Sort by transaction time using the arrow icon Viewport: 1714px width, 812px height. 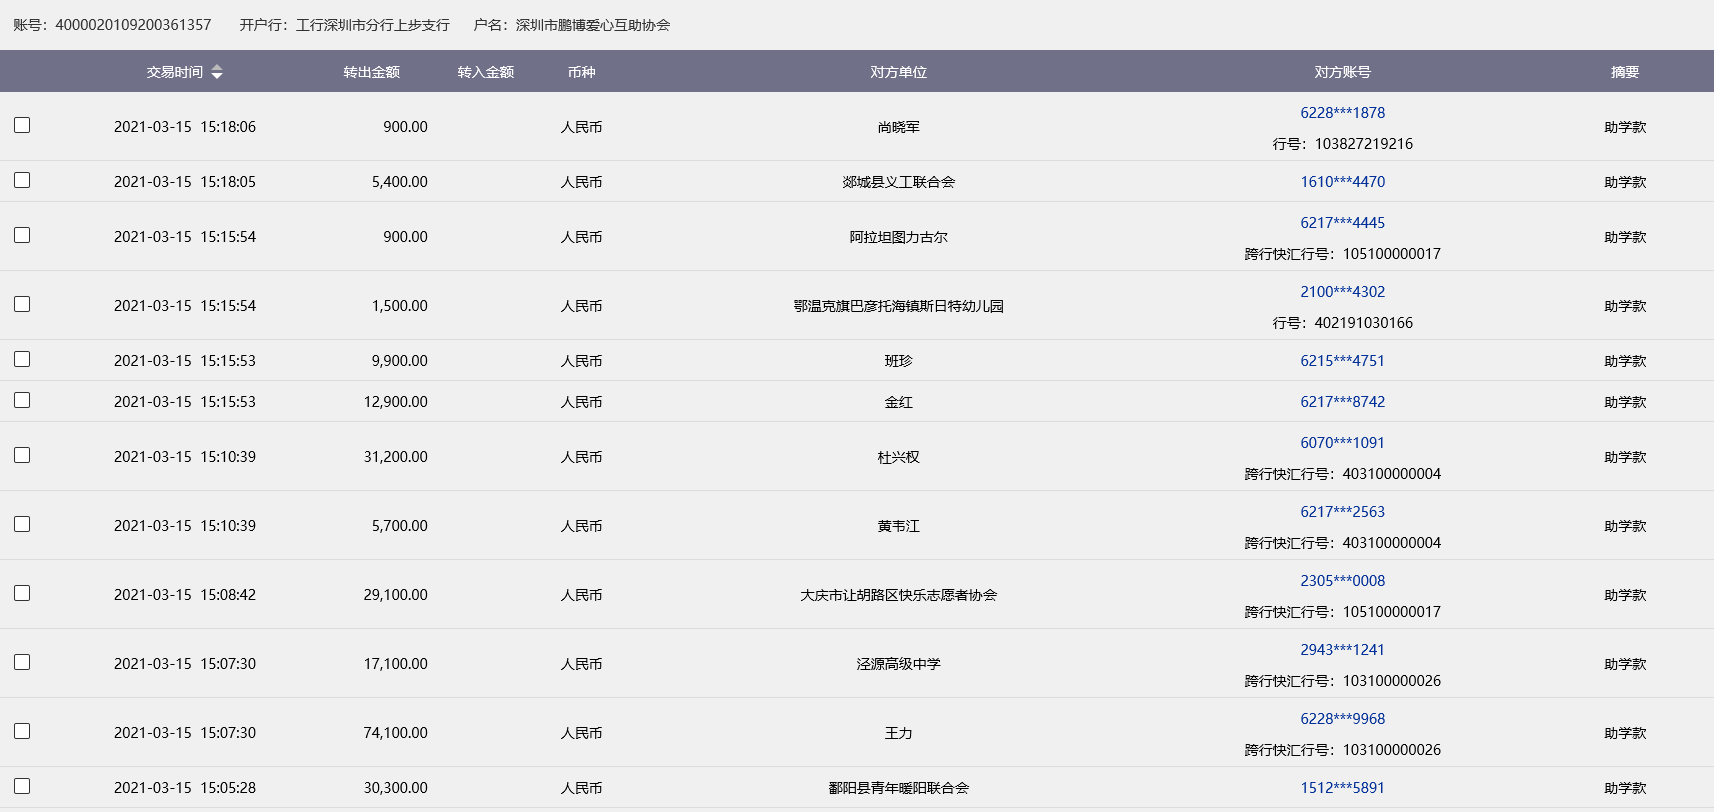click(x=217, y=72)
